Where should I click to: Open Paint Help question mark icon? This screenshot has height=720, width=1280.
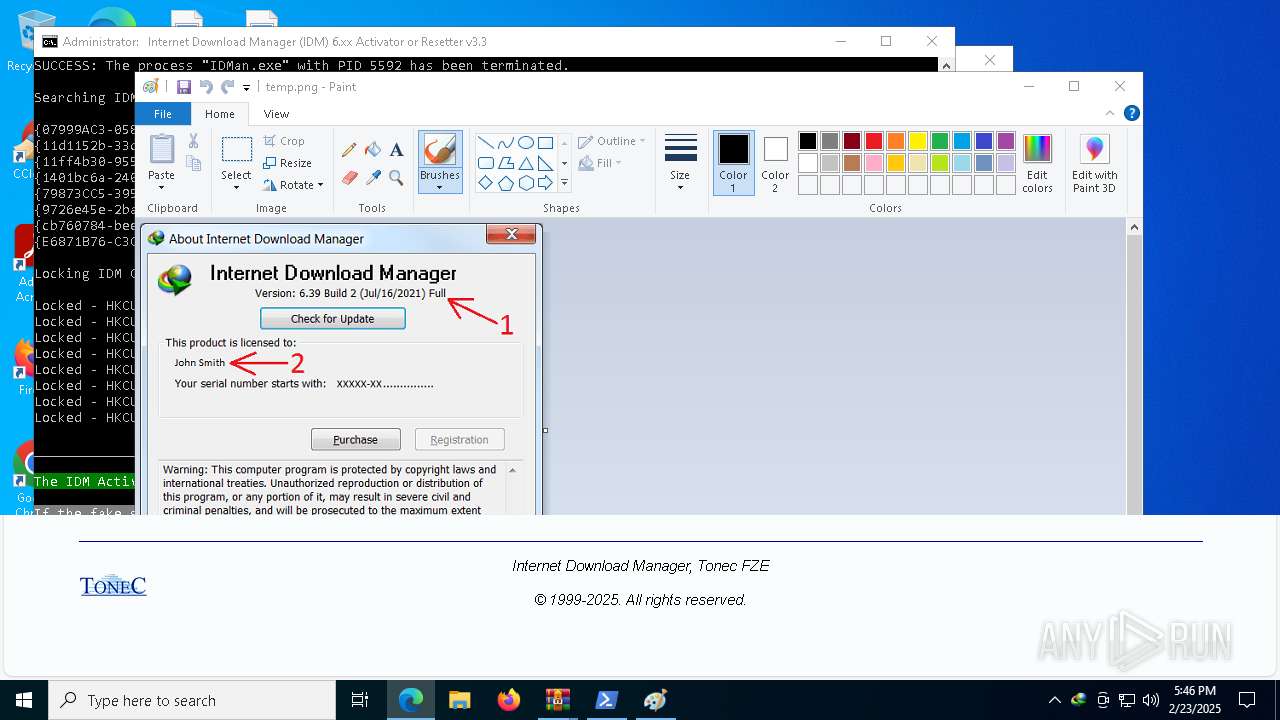click(1131, 114)
